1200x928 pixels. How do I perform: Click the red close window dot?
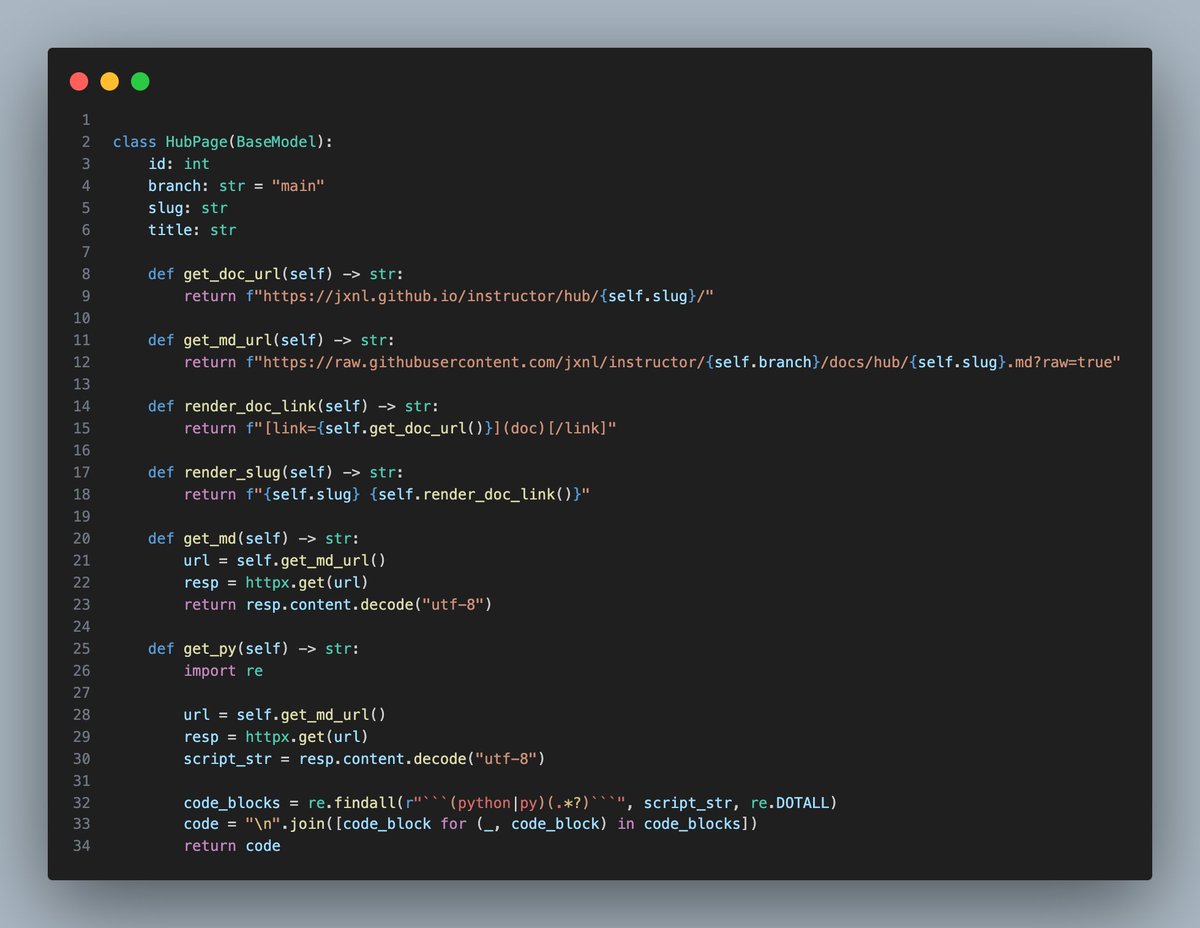coord(79,81)
